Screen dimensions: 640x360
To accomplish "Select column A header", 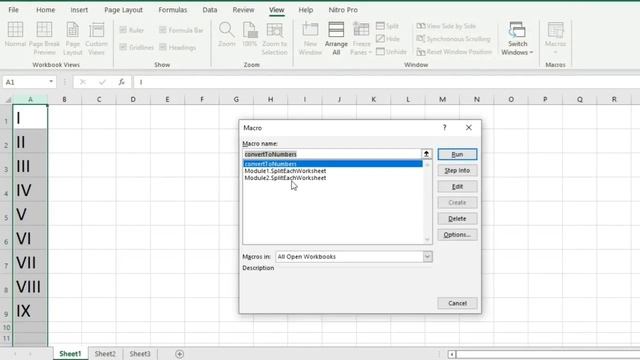I will pos(30,99).
